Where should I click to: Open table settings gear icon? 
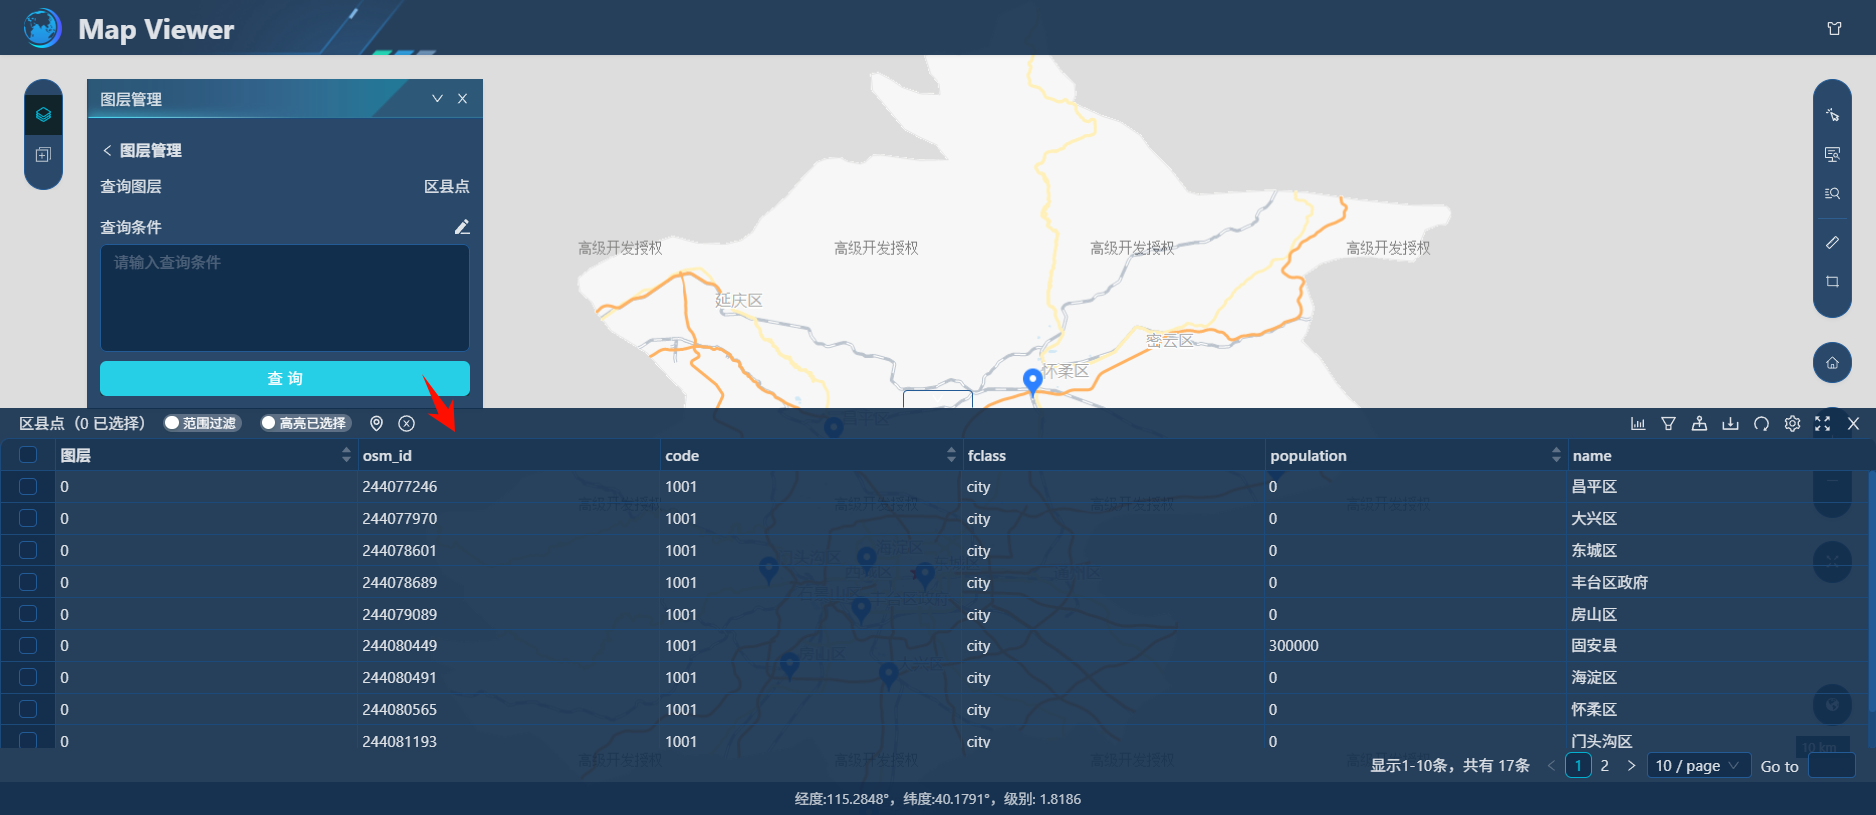point(1792,424)
